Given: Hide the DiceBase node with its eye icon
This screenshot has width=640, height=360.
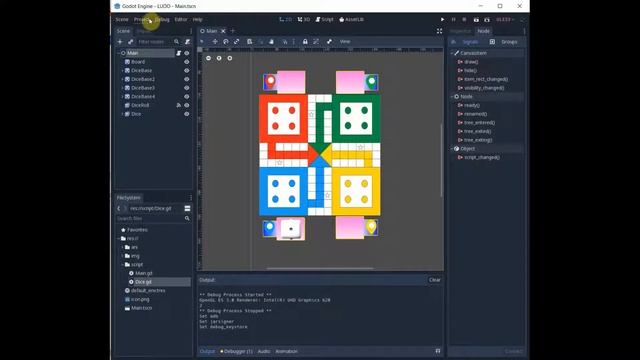Looking at the screenshot, I should pos(187,71).
